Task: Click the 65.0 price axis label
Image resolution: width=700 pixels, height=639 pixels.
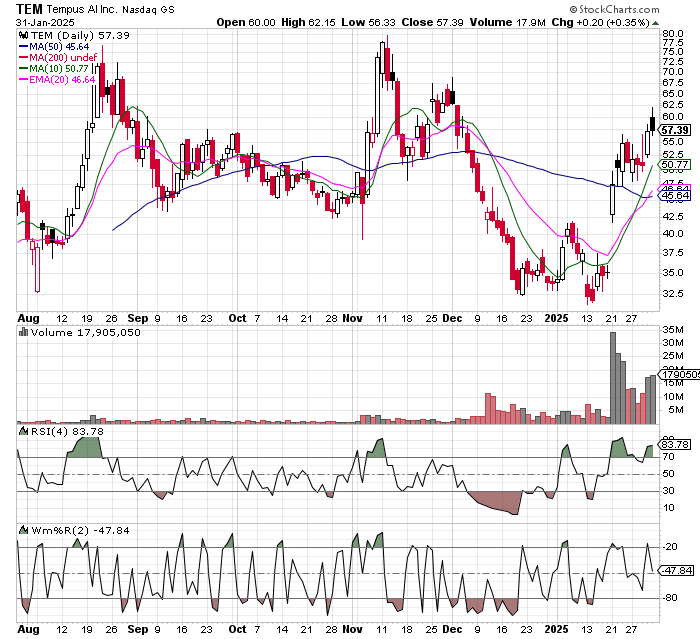Action: pyautogui.click(x=673, y=94)
